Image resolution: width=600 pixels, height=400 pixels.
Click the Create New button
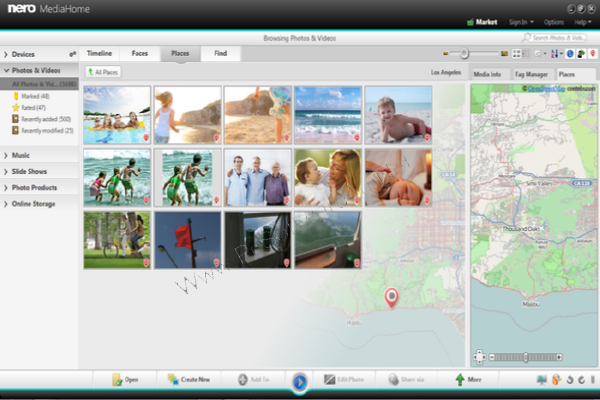(x=189, y=379)
